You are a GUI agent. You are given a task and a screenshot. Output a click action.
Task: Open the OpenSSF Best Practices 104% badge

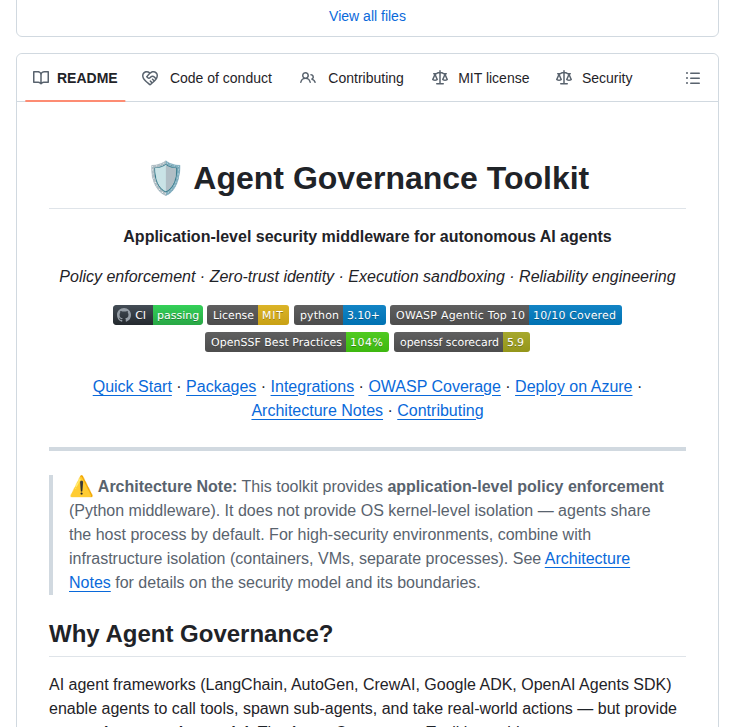click(x=297, y=342)
